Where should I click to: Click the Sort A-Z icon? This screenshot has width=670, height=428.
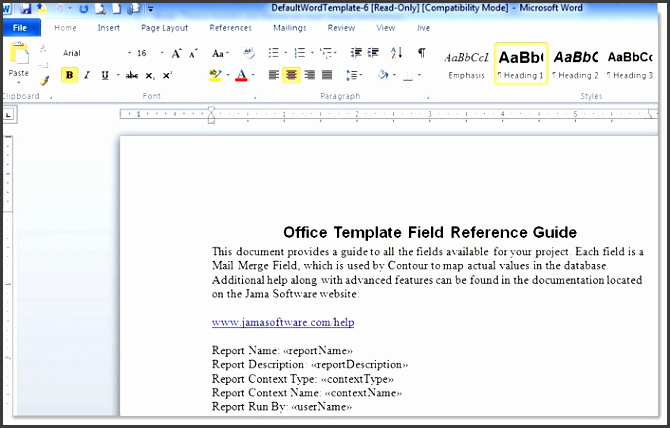[x=397, y=53]
